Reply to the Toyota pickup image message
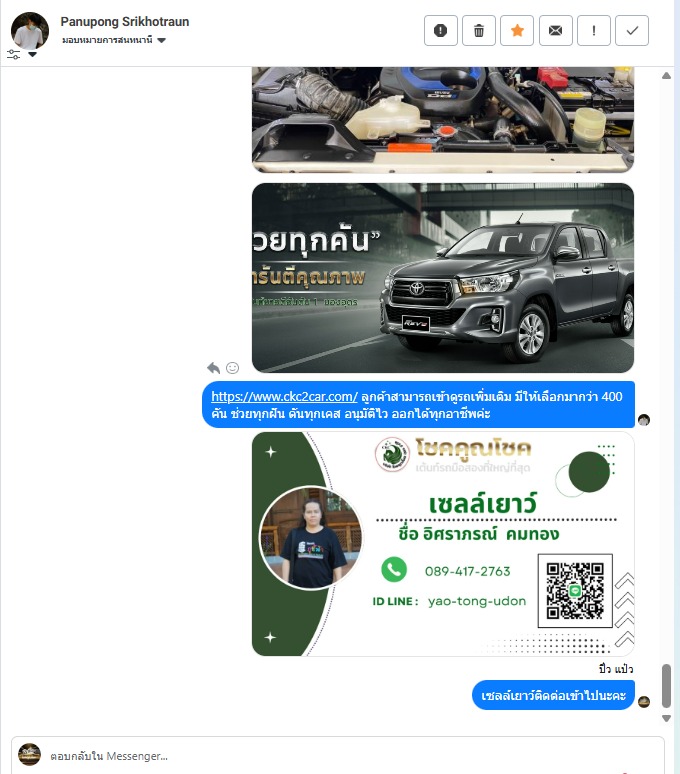The width and height of the screenshot is (680, 774). (213, 368)
